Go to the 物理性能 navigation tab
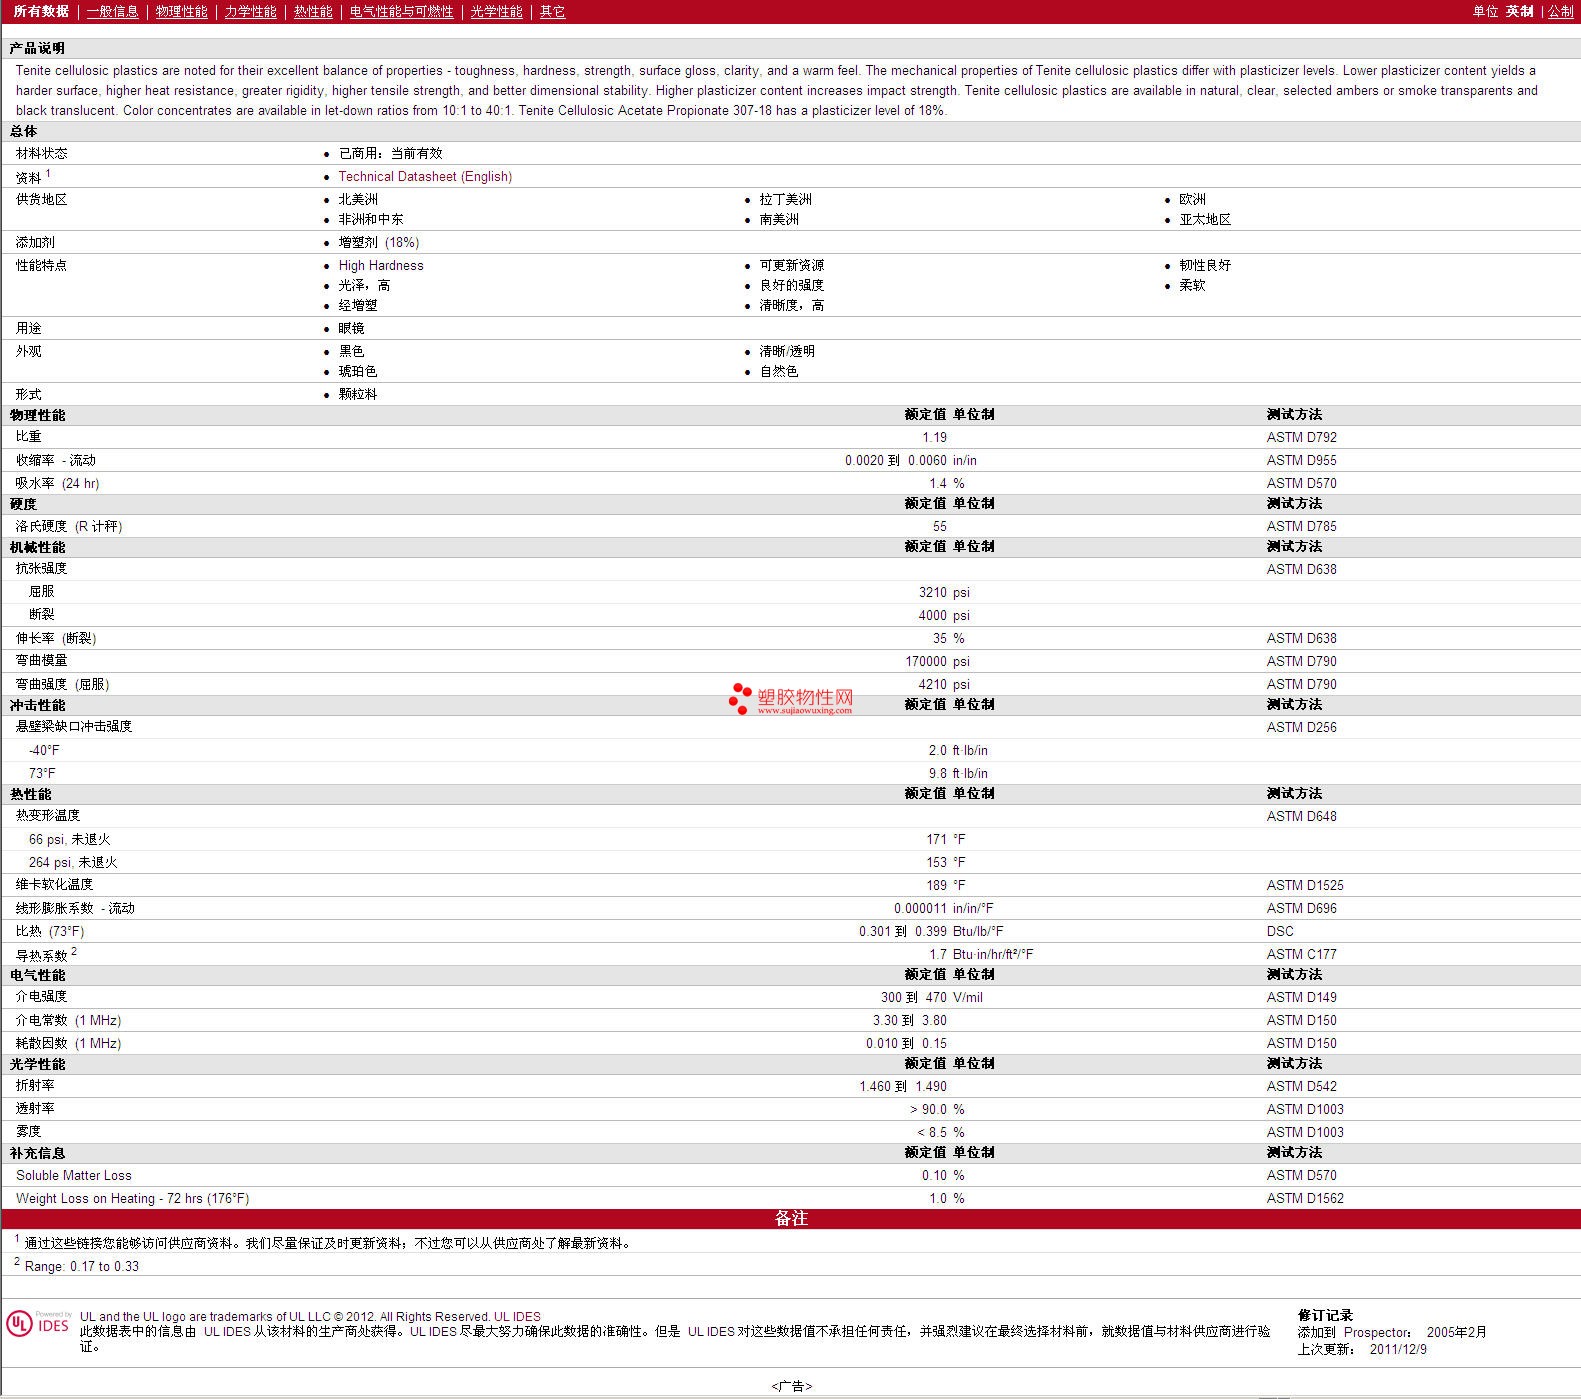Viewport: 1581px width, 1399px height. point(181,12)
